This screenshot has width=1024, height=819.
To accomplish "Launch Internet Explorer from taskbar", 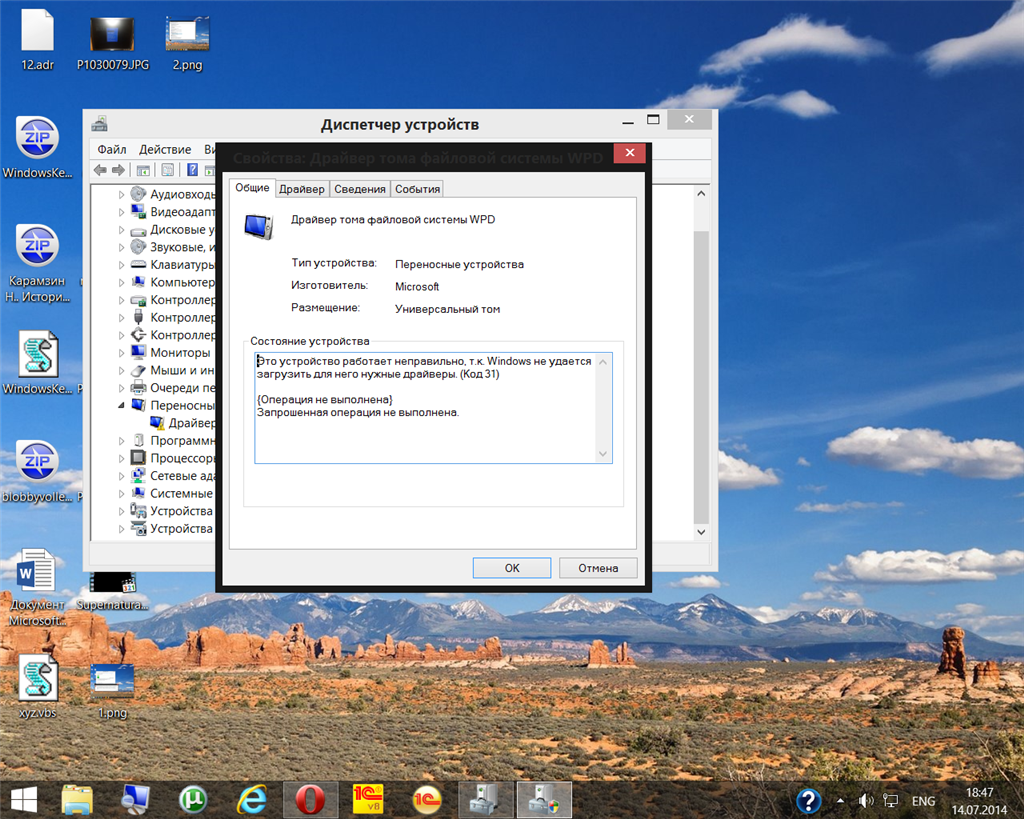I will click(x=251, y=800).
